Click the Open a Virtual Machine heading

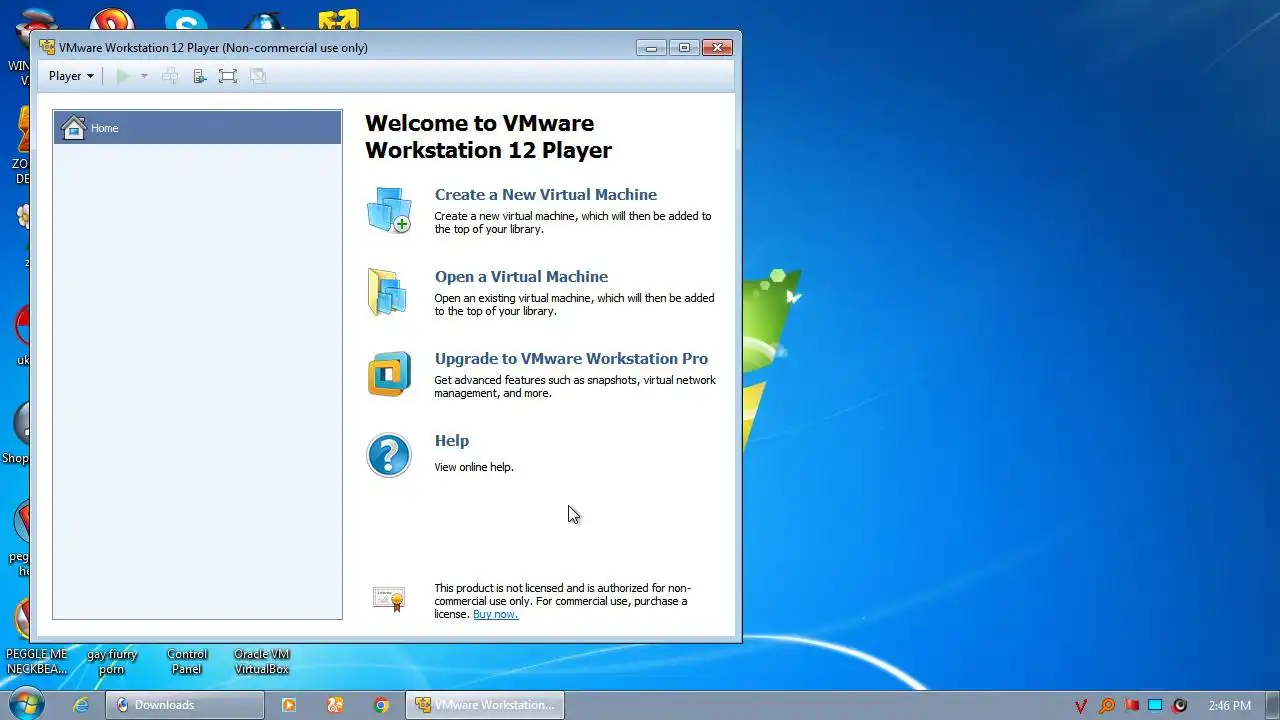tap(521, 276)
